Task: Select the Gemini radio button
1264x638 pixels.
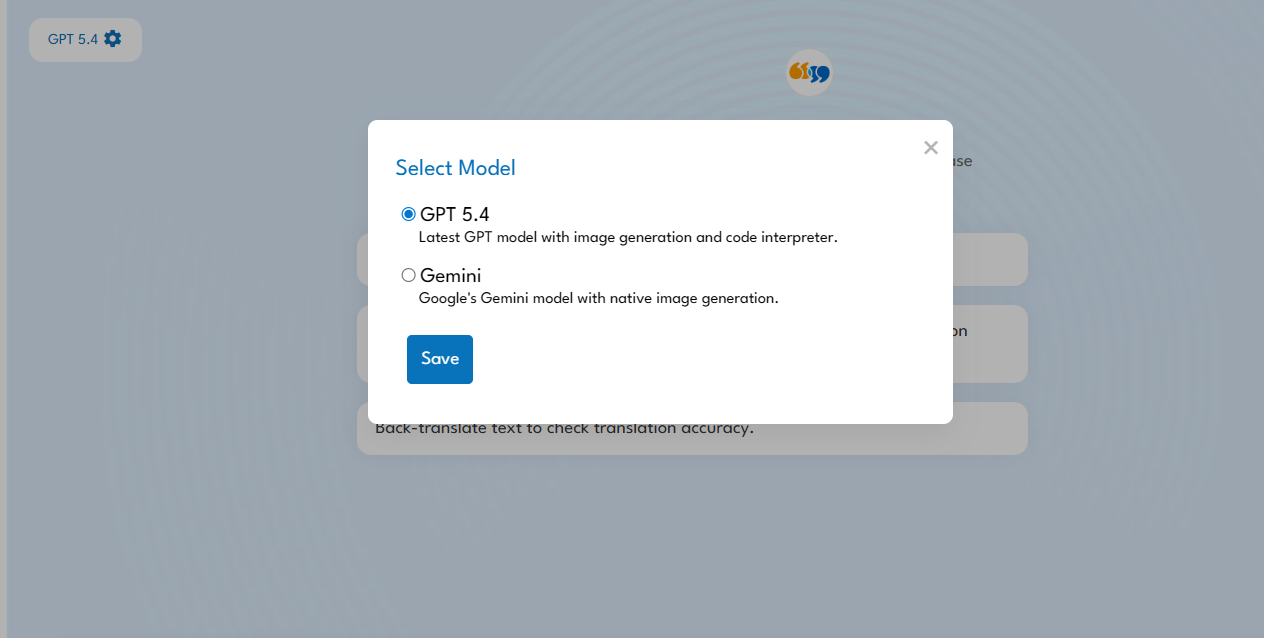Action: pyautogui.click(x=408, y=274)
